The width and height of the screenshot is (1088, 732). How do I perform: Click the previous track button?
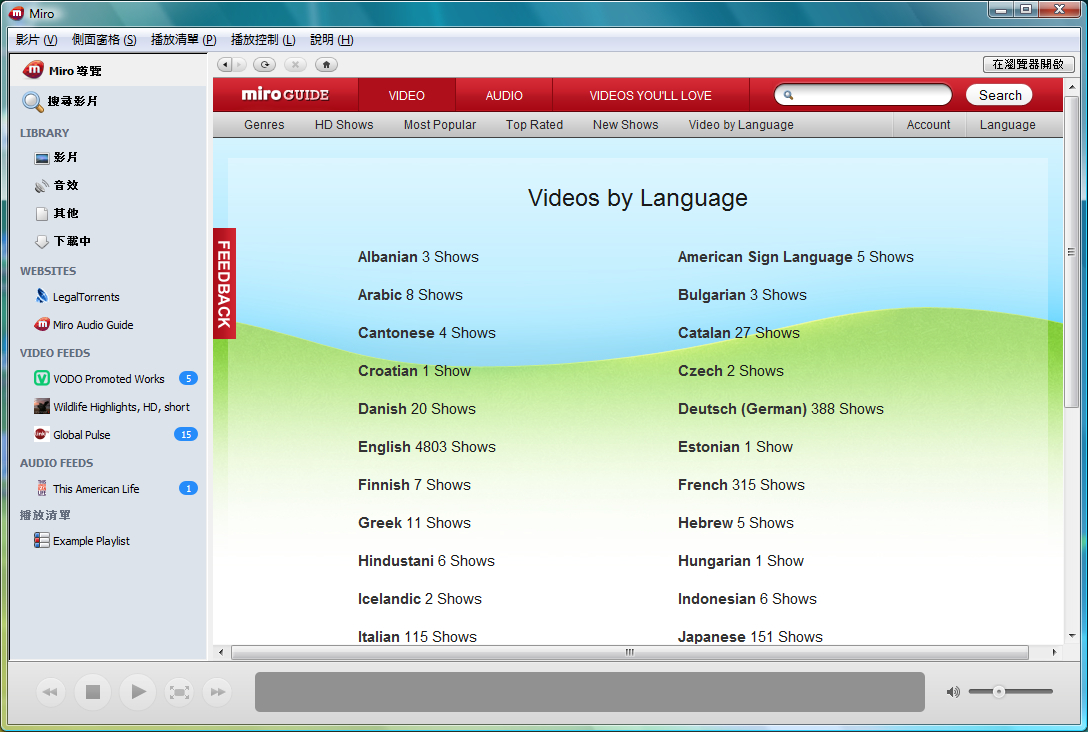[51, 692]
